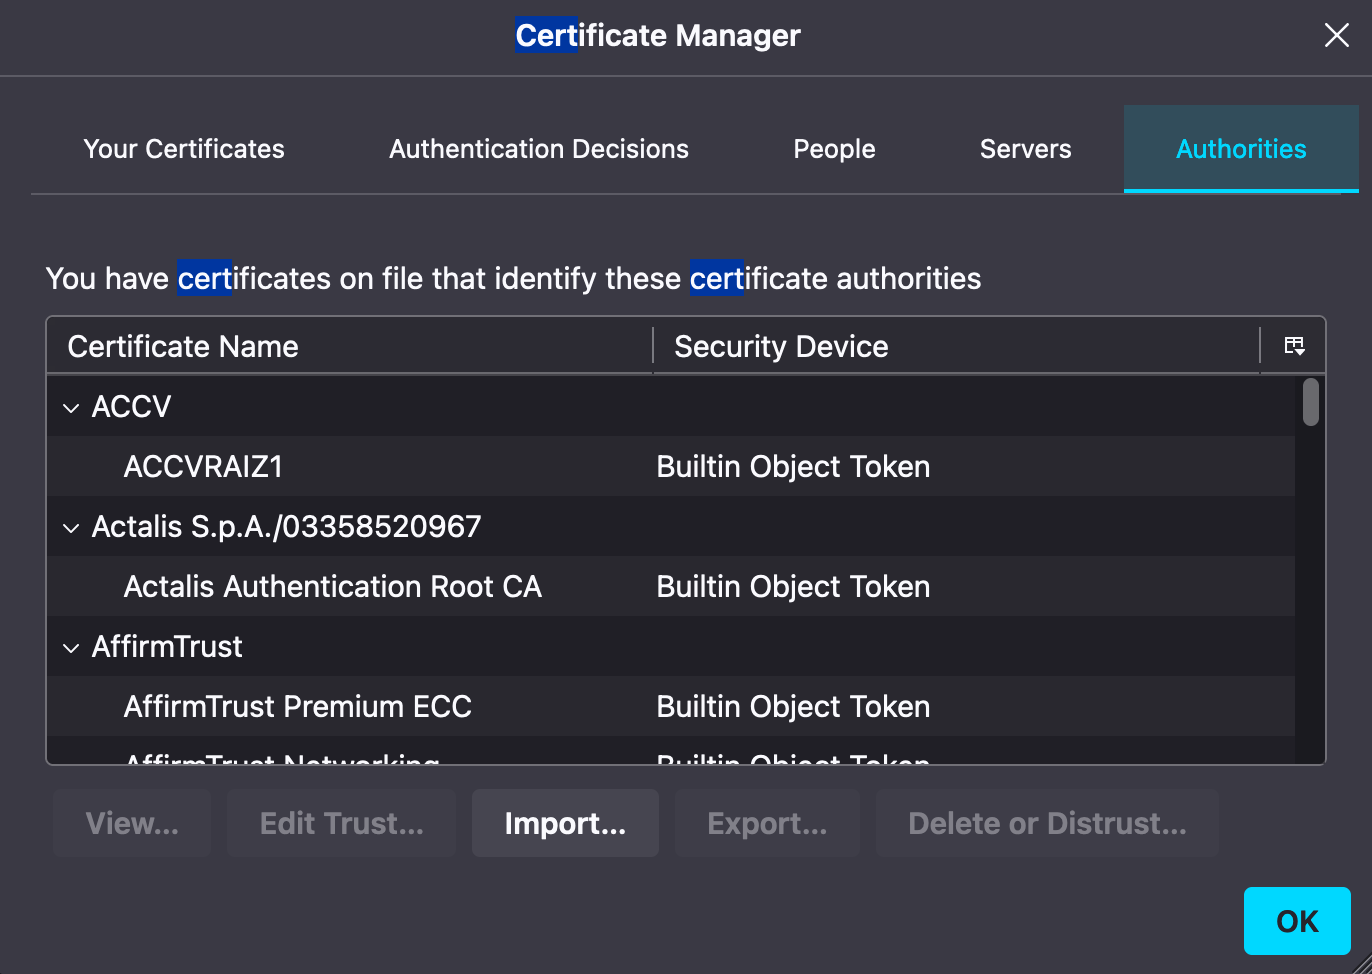Click the certificate list vertical scrollbar thumb

tap(1310, 402)
